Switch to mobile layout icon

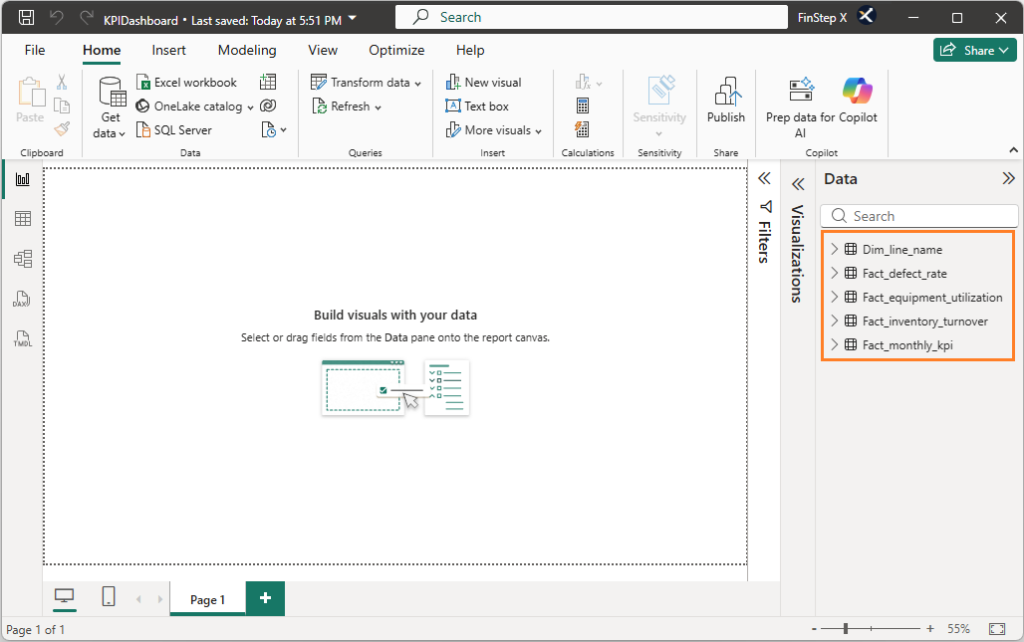click(108, 596)
